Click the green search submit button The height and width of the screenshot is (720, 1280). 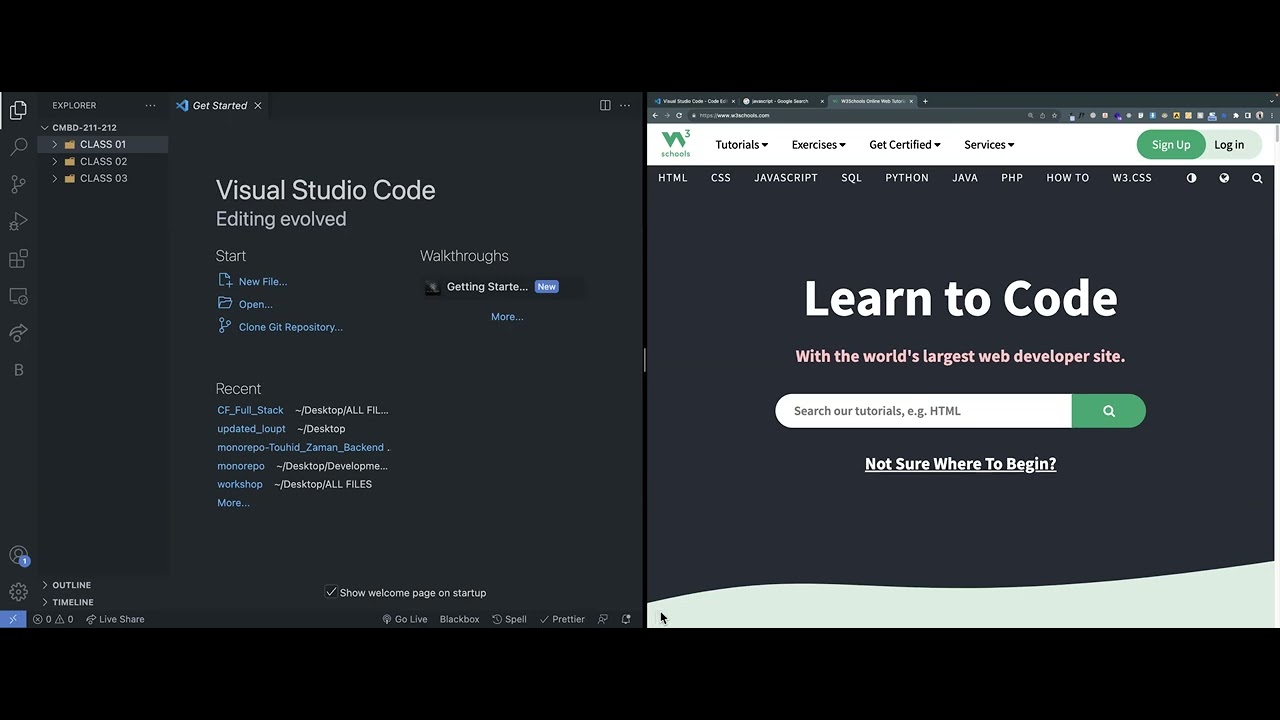(1109, 411)
